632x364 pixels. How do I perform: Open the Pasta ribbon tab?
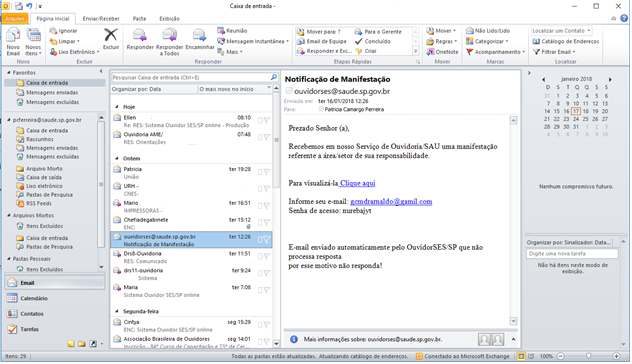coord(139,19)
